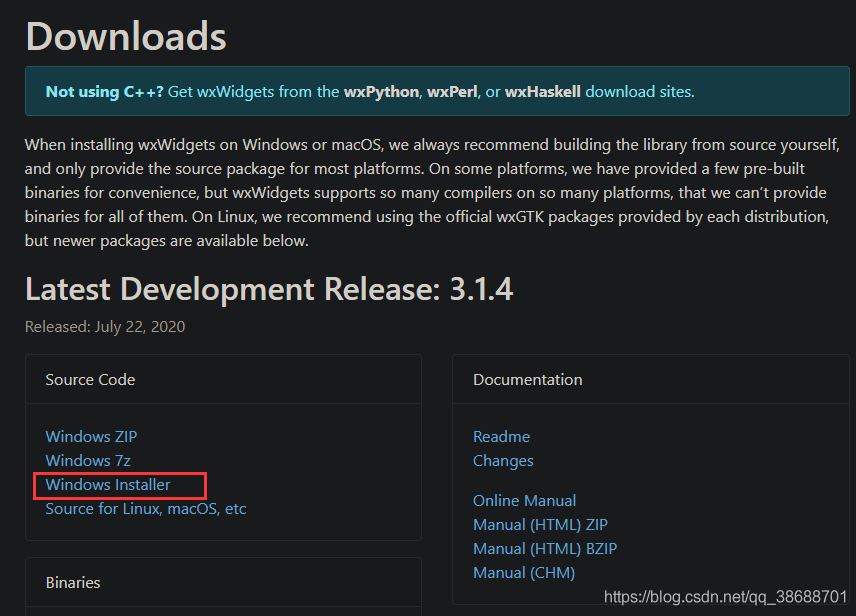Click the Latest Development Release: 3.1.4 heading
The image size is (856, 616).
point(269,288)
